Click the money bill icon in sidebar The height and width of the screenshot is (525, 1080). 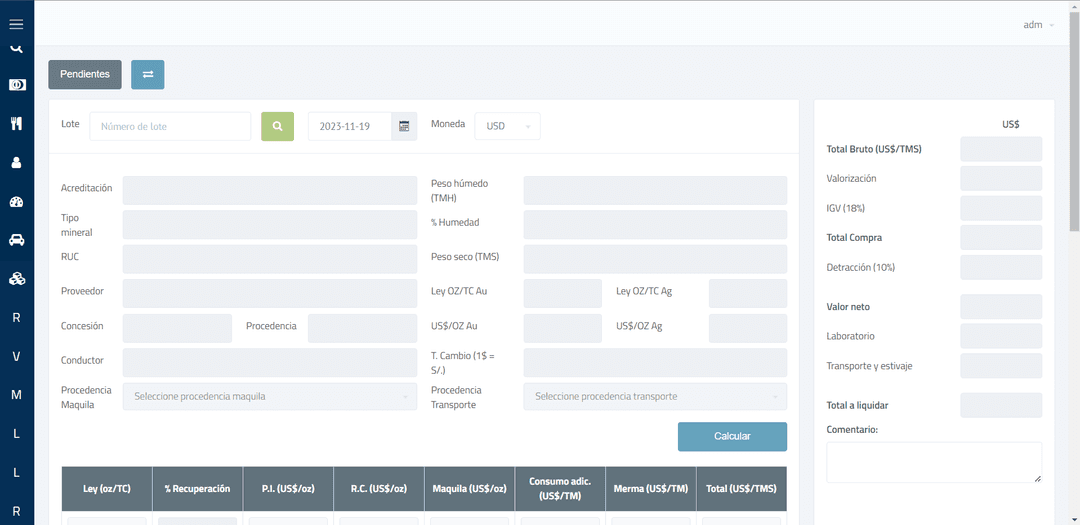pyautogui.click(x=16, y=85)
